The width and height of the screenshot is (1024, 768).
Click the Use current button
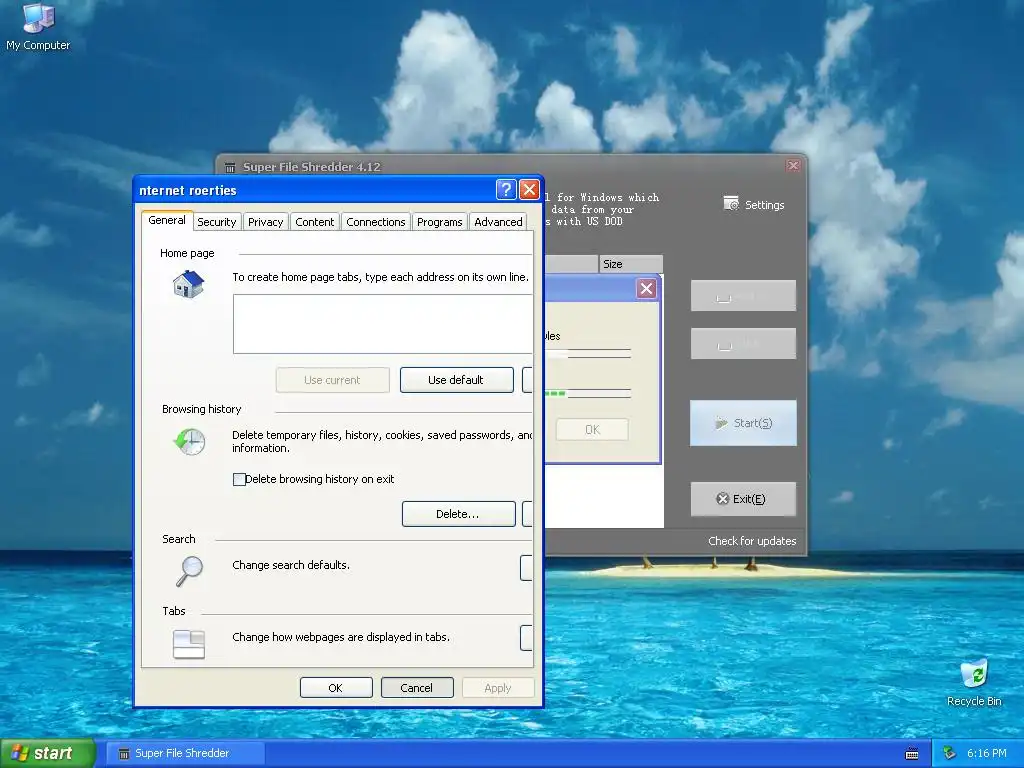(332, 380)
